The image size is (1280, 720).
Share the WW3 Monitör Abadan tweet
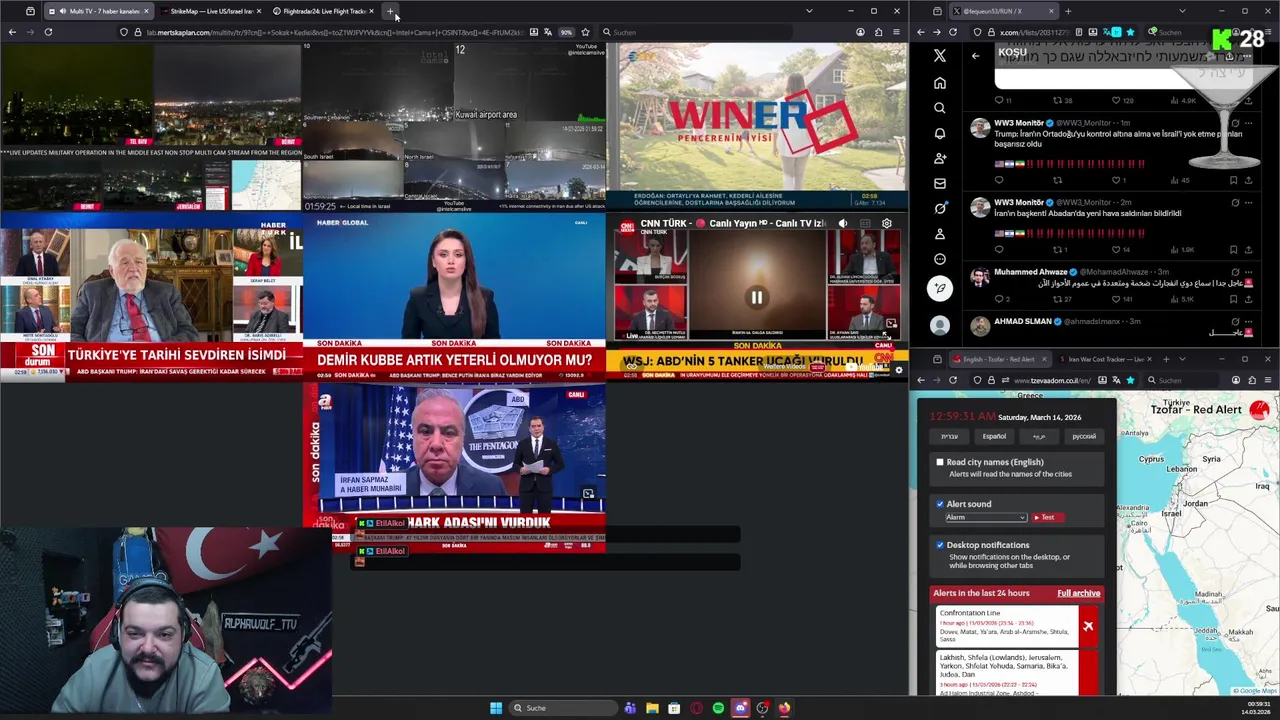tap(1247, 249)
